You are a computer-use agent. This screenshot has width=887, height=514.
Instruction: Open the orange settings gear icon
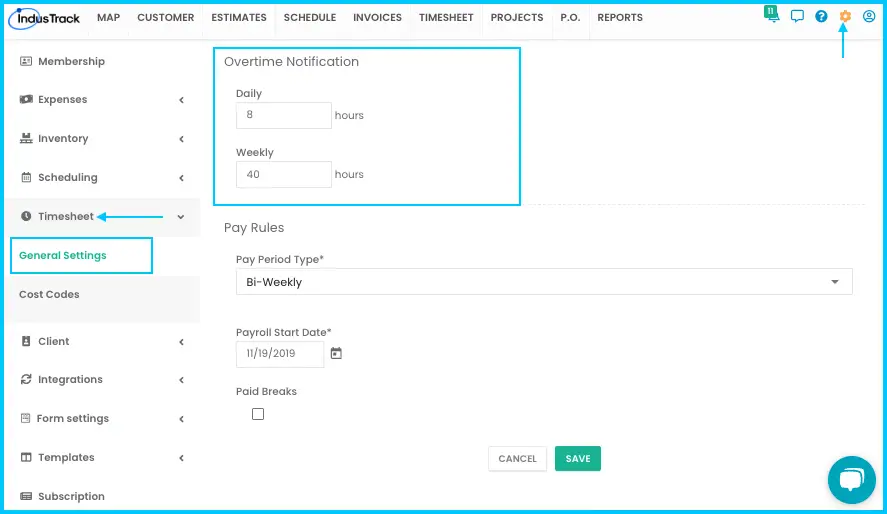pyautogui.click(x=845, y=16)
